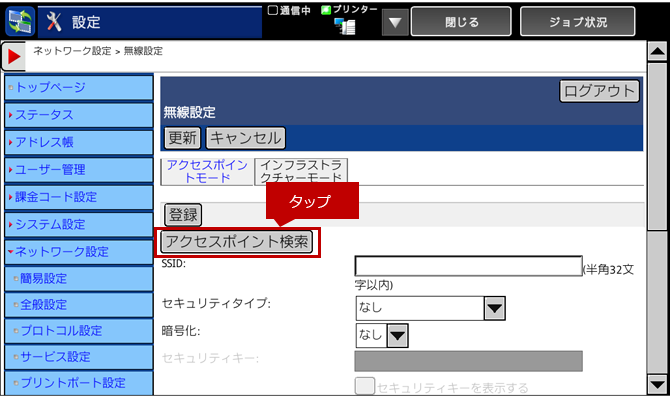The height and width of the screenshot is (396, 670).
Task: Open the セキュリティタイプ dropdown
Action: click(x=430, y=308)
